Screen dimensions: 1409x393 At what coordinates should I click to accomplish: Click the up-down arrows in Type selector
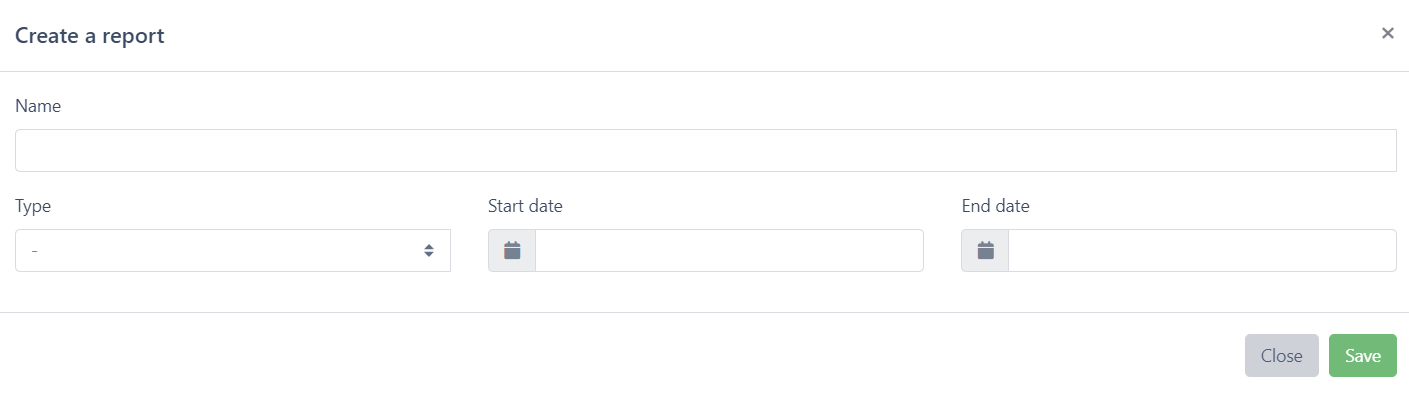point(429,250)
